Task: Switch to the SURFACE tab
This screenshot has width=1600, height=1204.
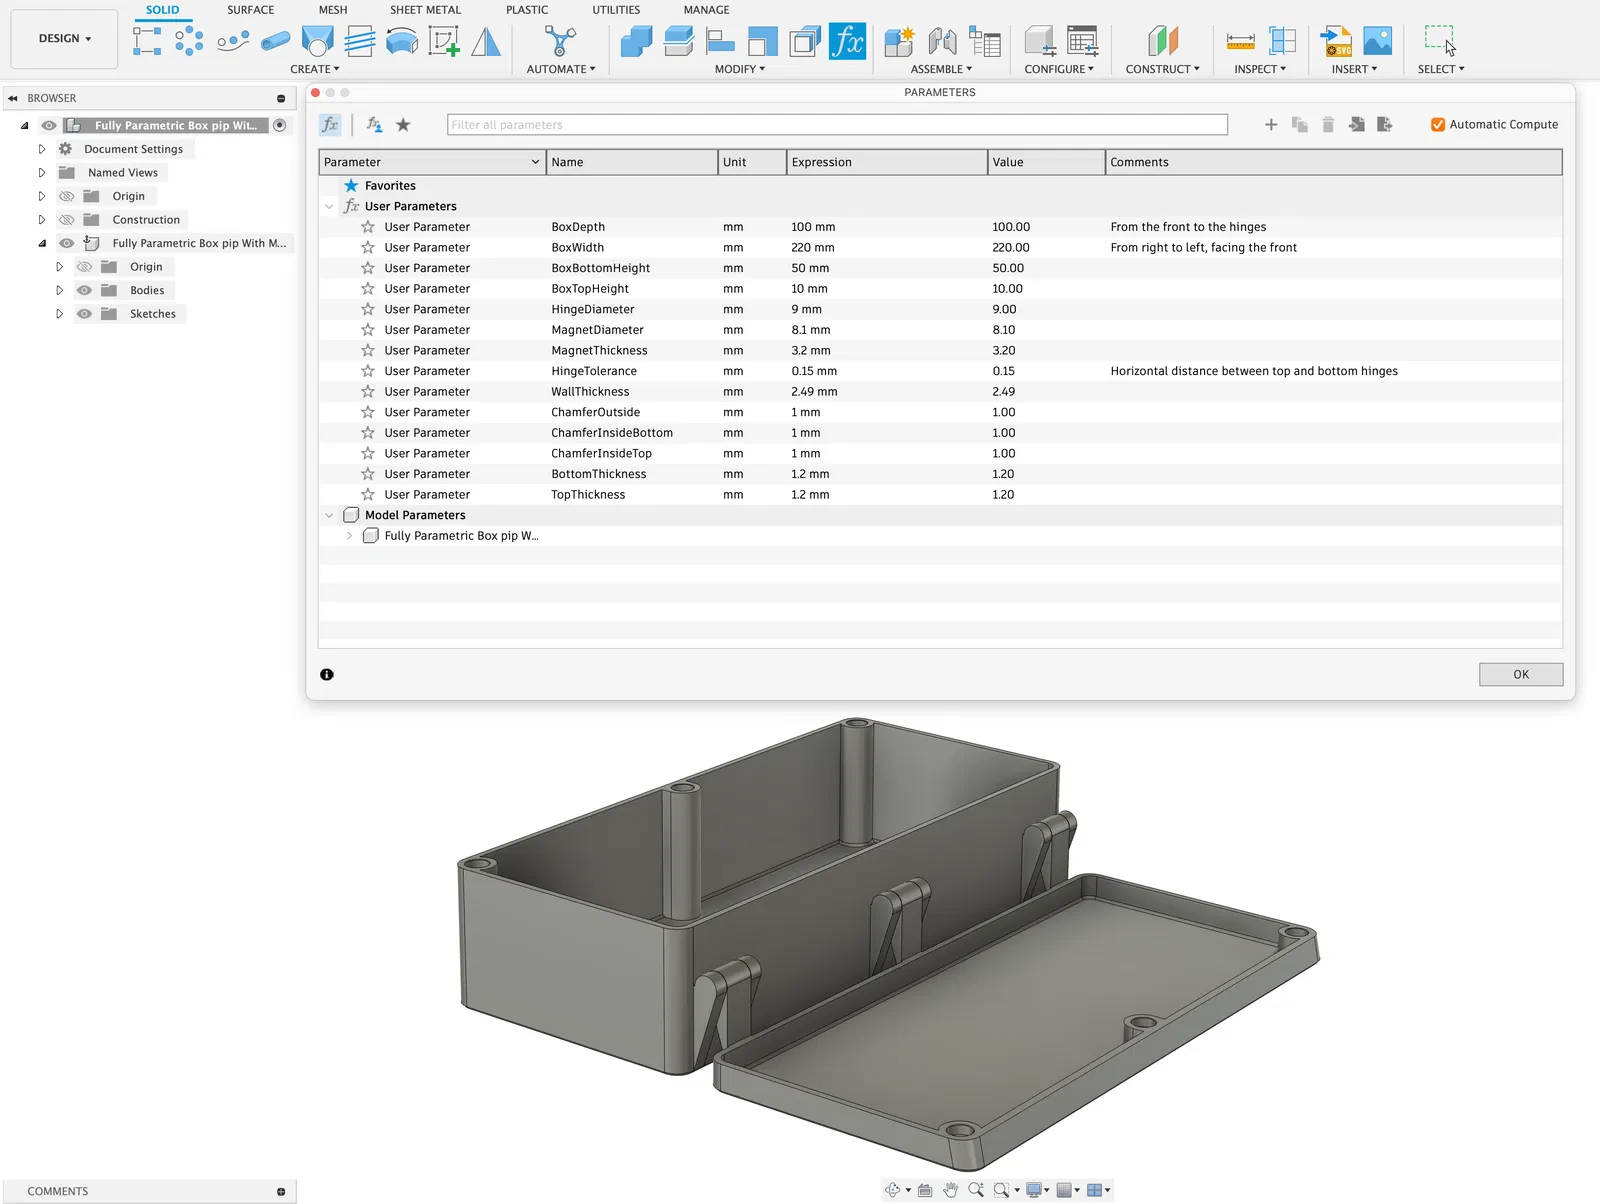Action: tap(250, 10)
